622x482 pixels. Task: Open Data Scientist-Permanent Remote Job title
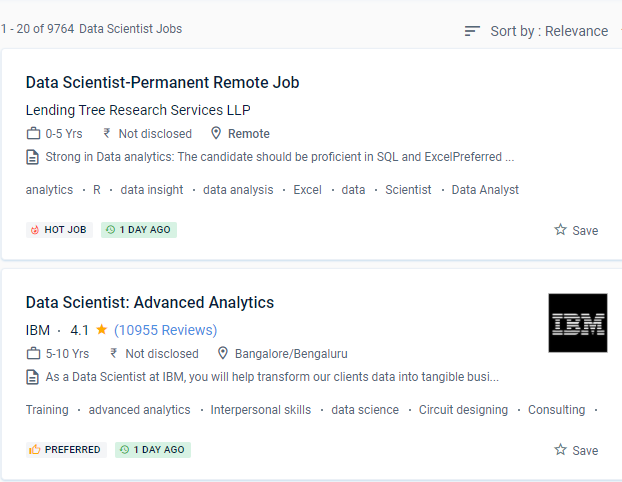[162, 82]
